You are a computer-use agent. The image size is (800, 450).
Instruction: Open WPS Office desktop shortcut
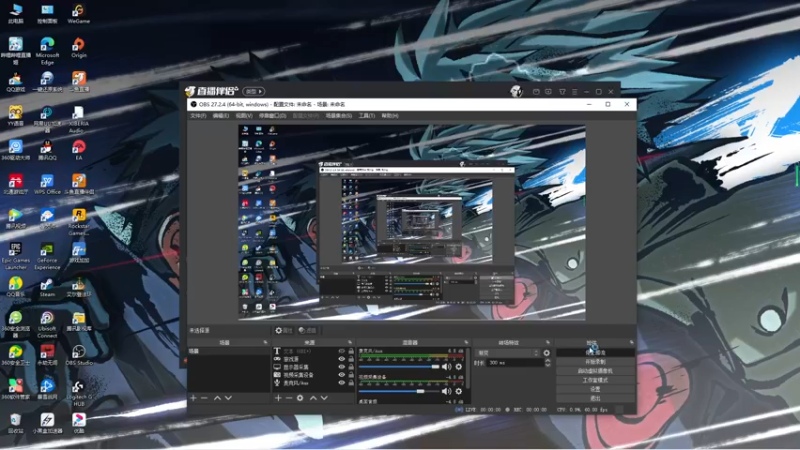[x=47, y=185]
